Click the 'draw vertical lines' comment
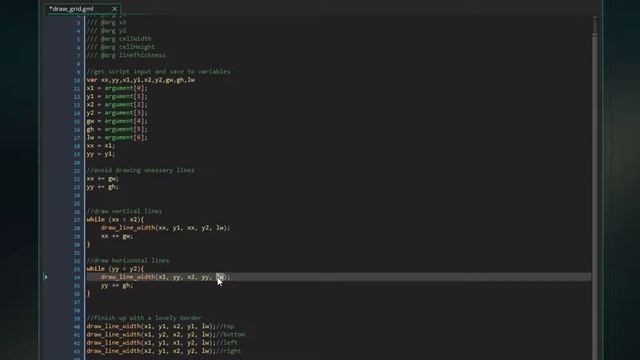The image size is (640, 360). (x=124, y=211)
